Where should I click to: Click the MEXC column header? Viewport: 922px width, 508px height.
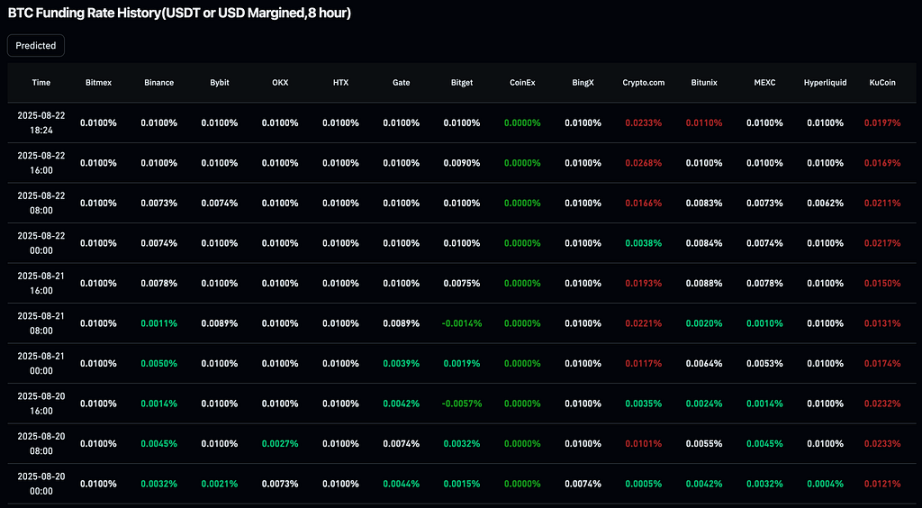764,83
